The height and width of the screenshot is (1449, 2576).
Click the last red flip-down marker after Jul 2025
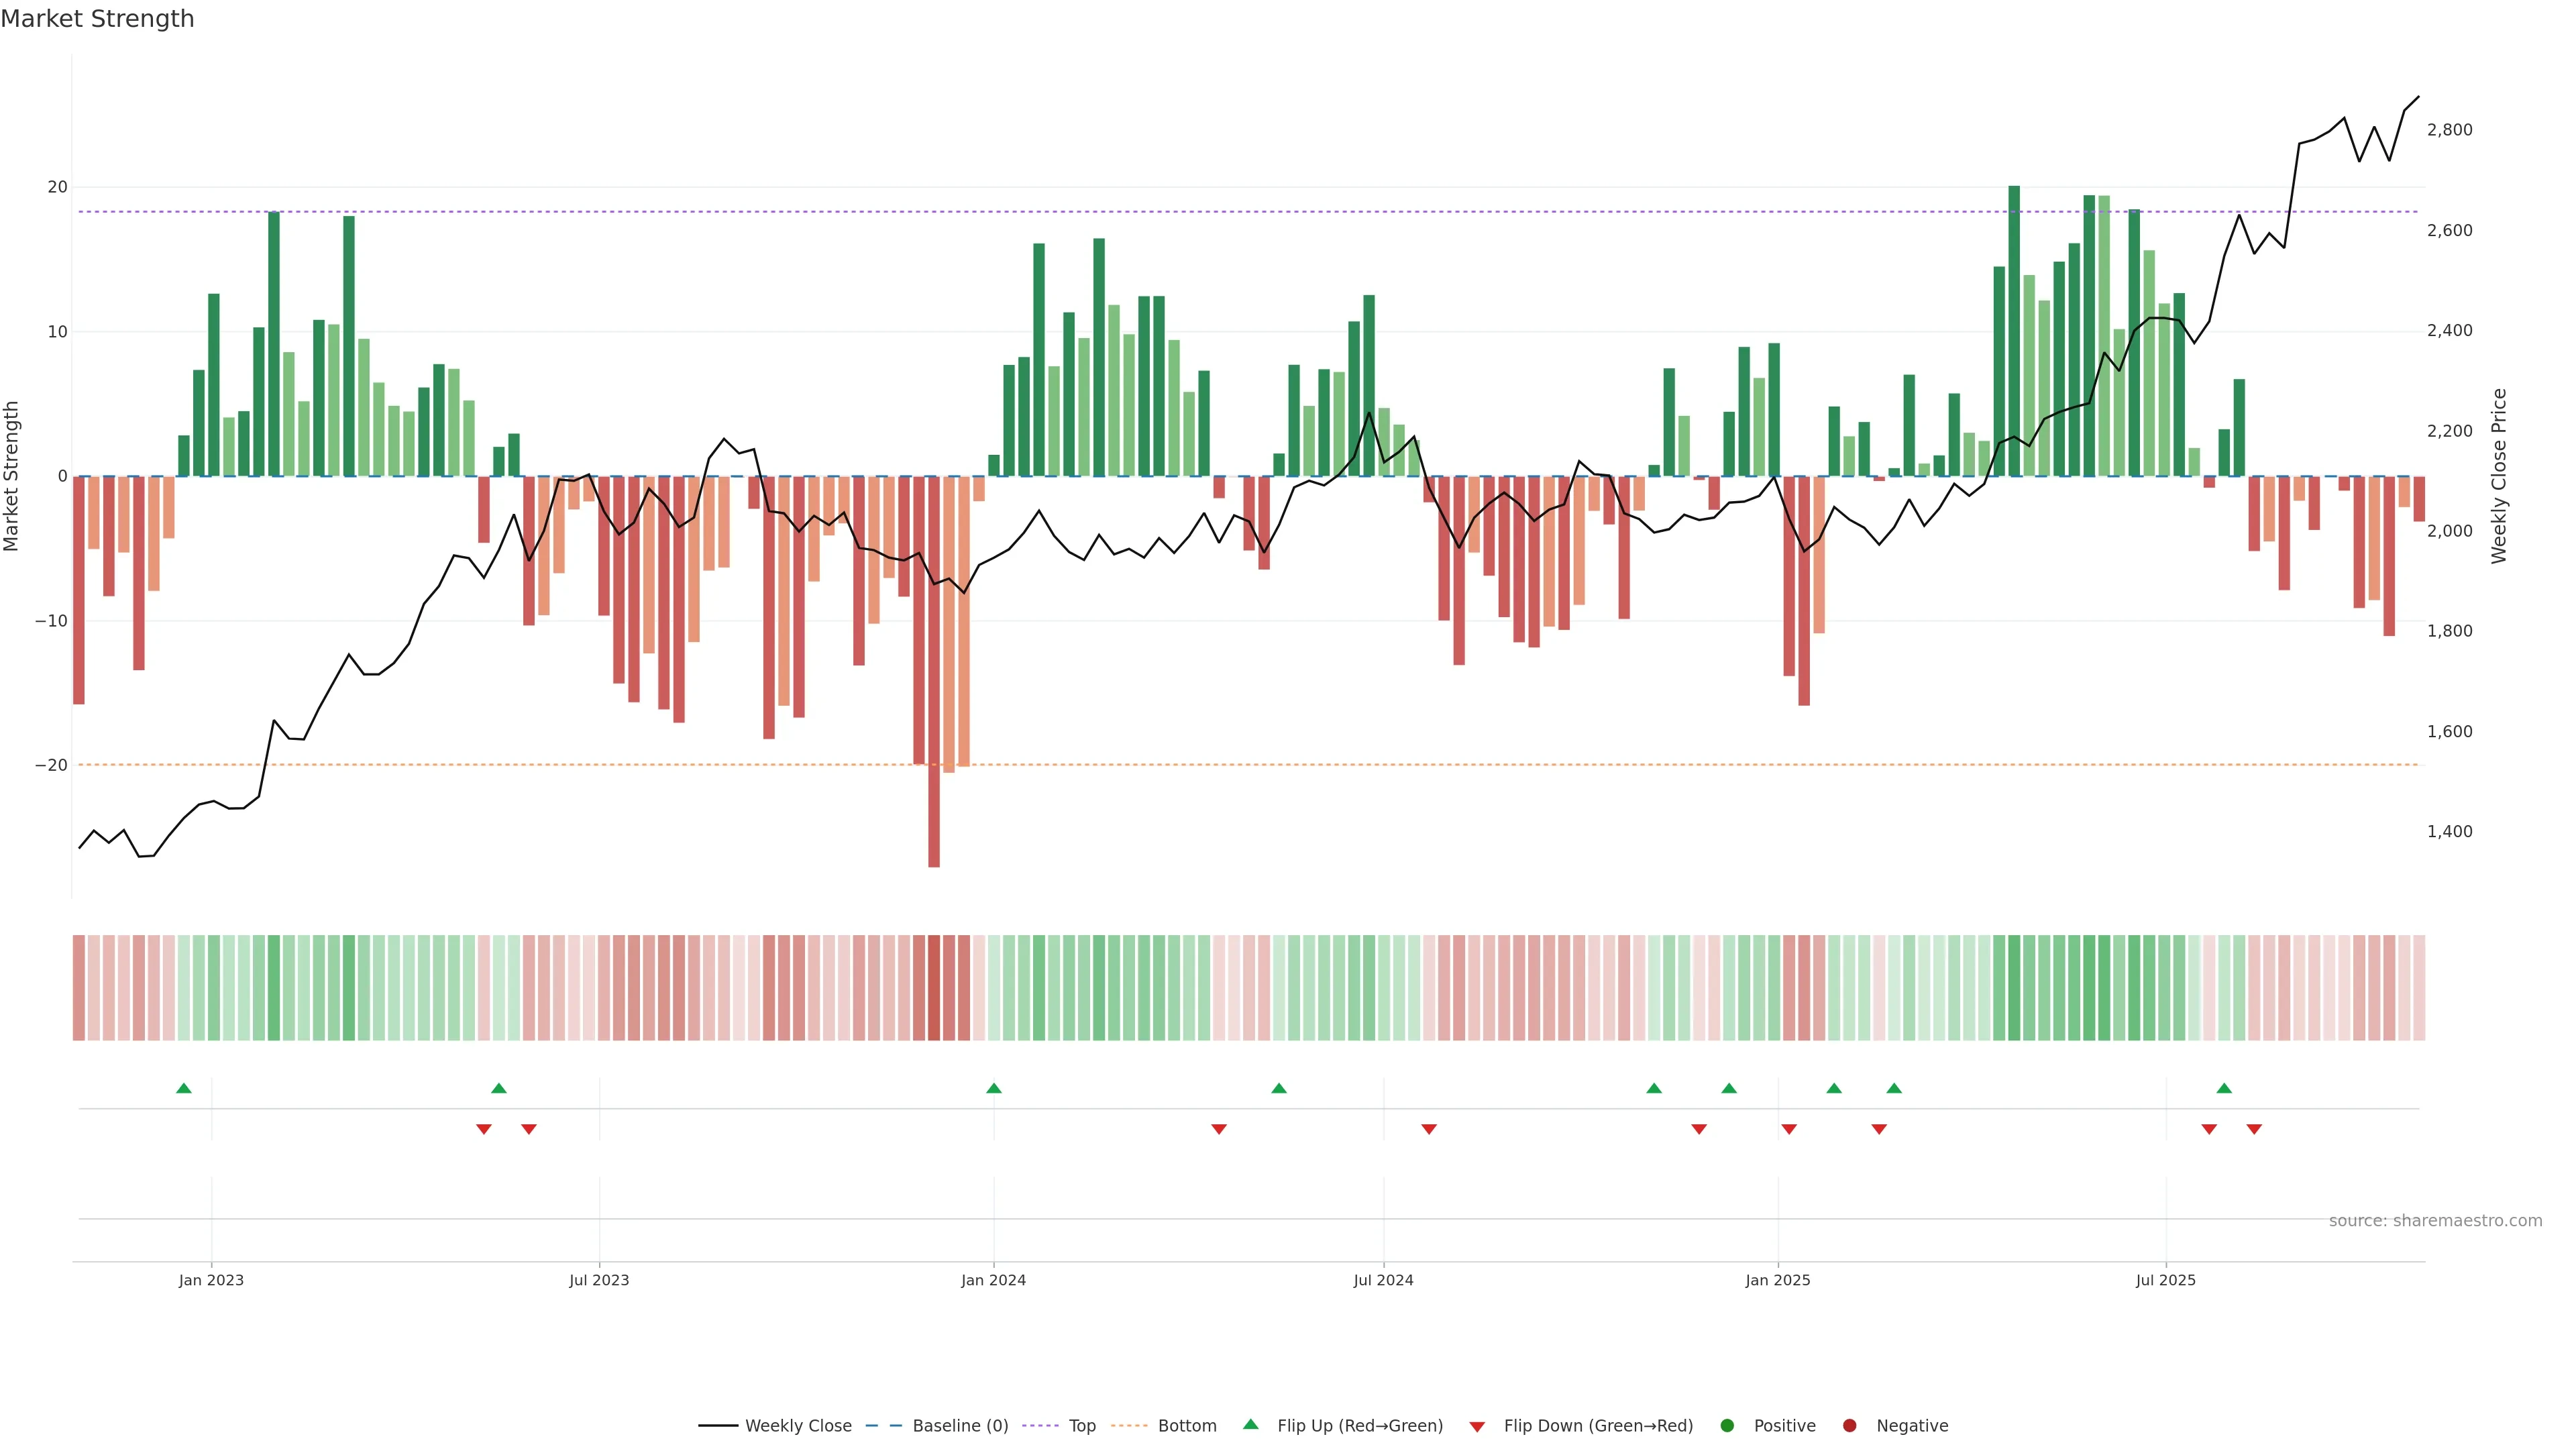point(2254,1129)
